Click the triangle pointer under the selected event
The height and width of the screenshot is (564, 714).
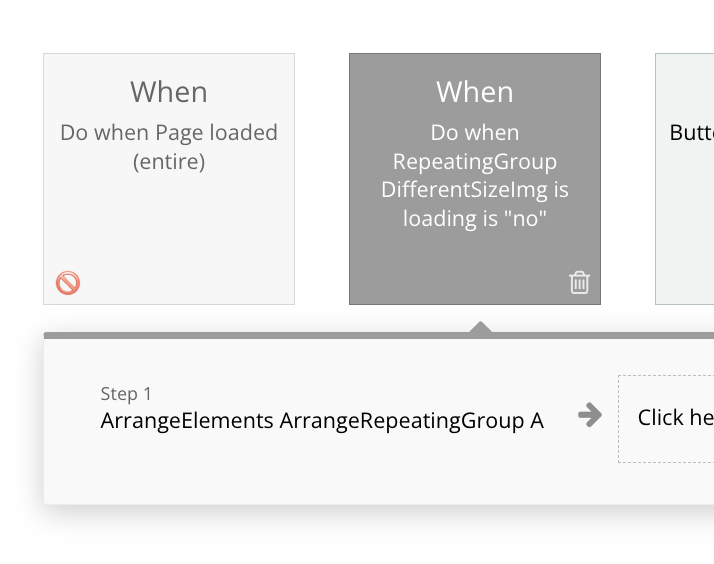click(480, 327)
